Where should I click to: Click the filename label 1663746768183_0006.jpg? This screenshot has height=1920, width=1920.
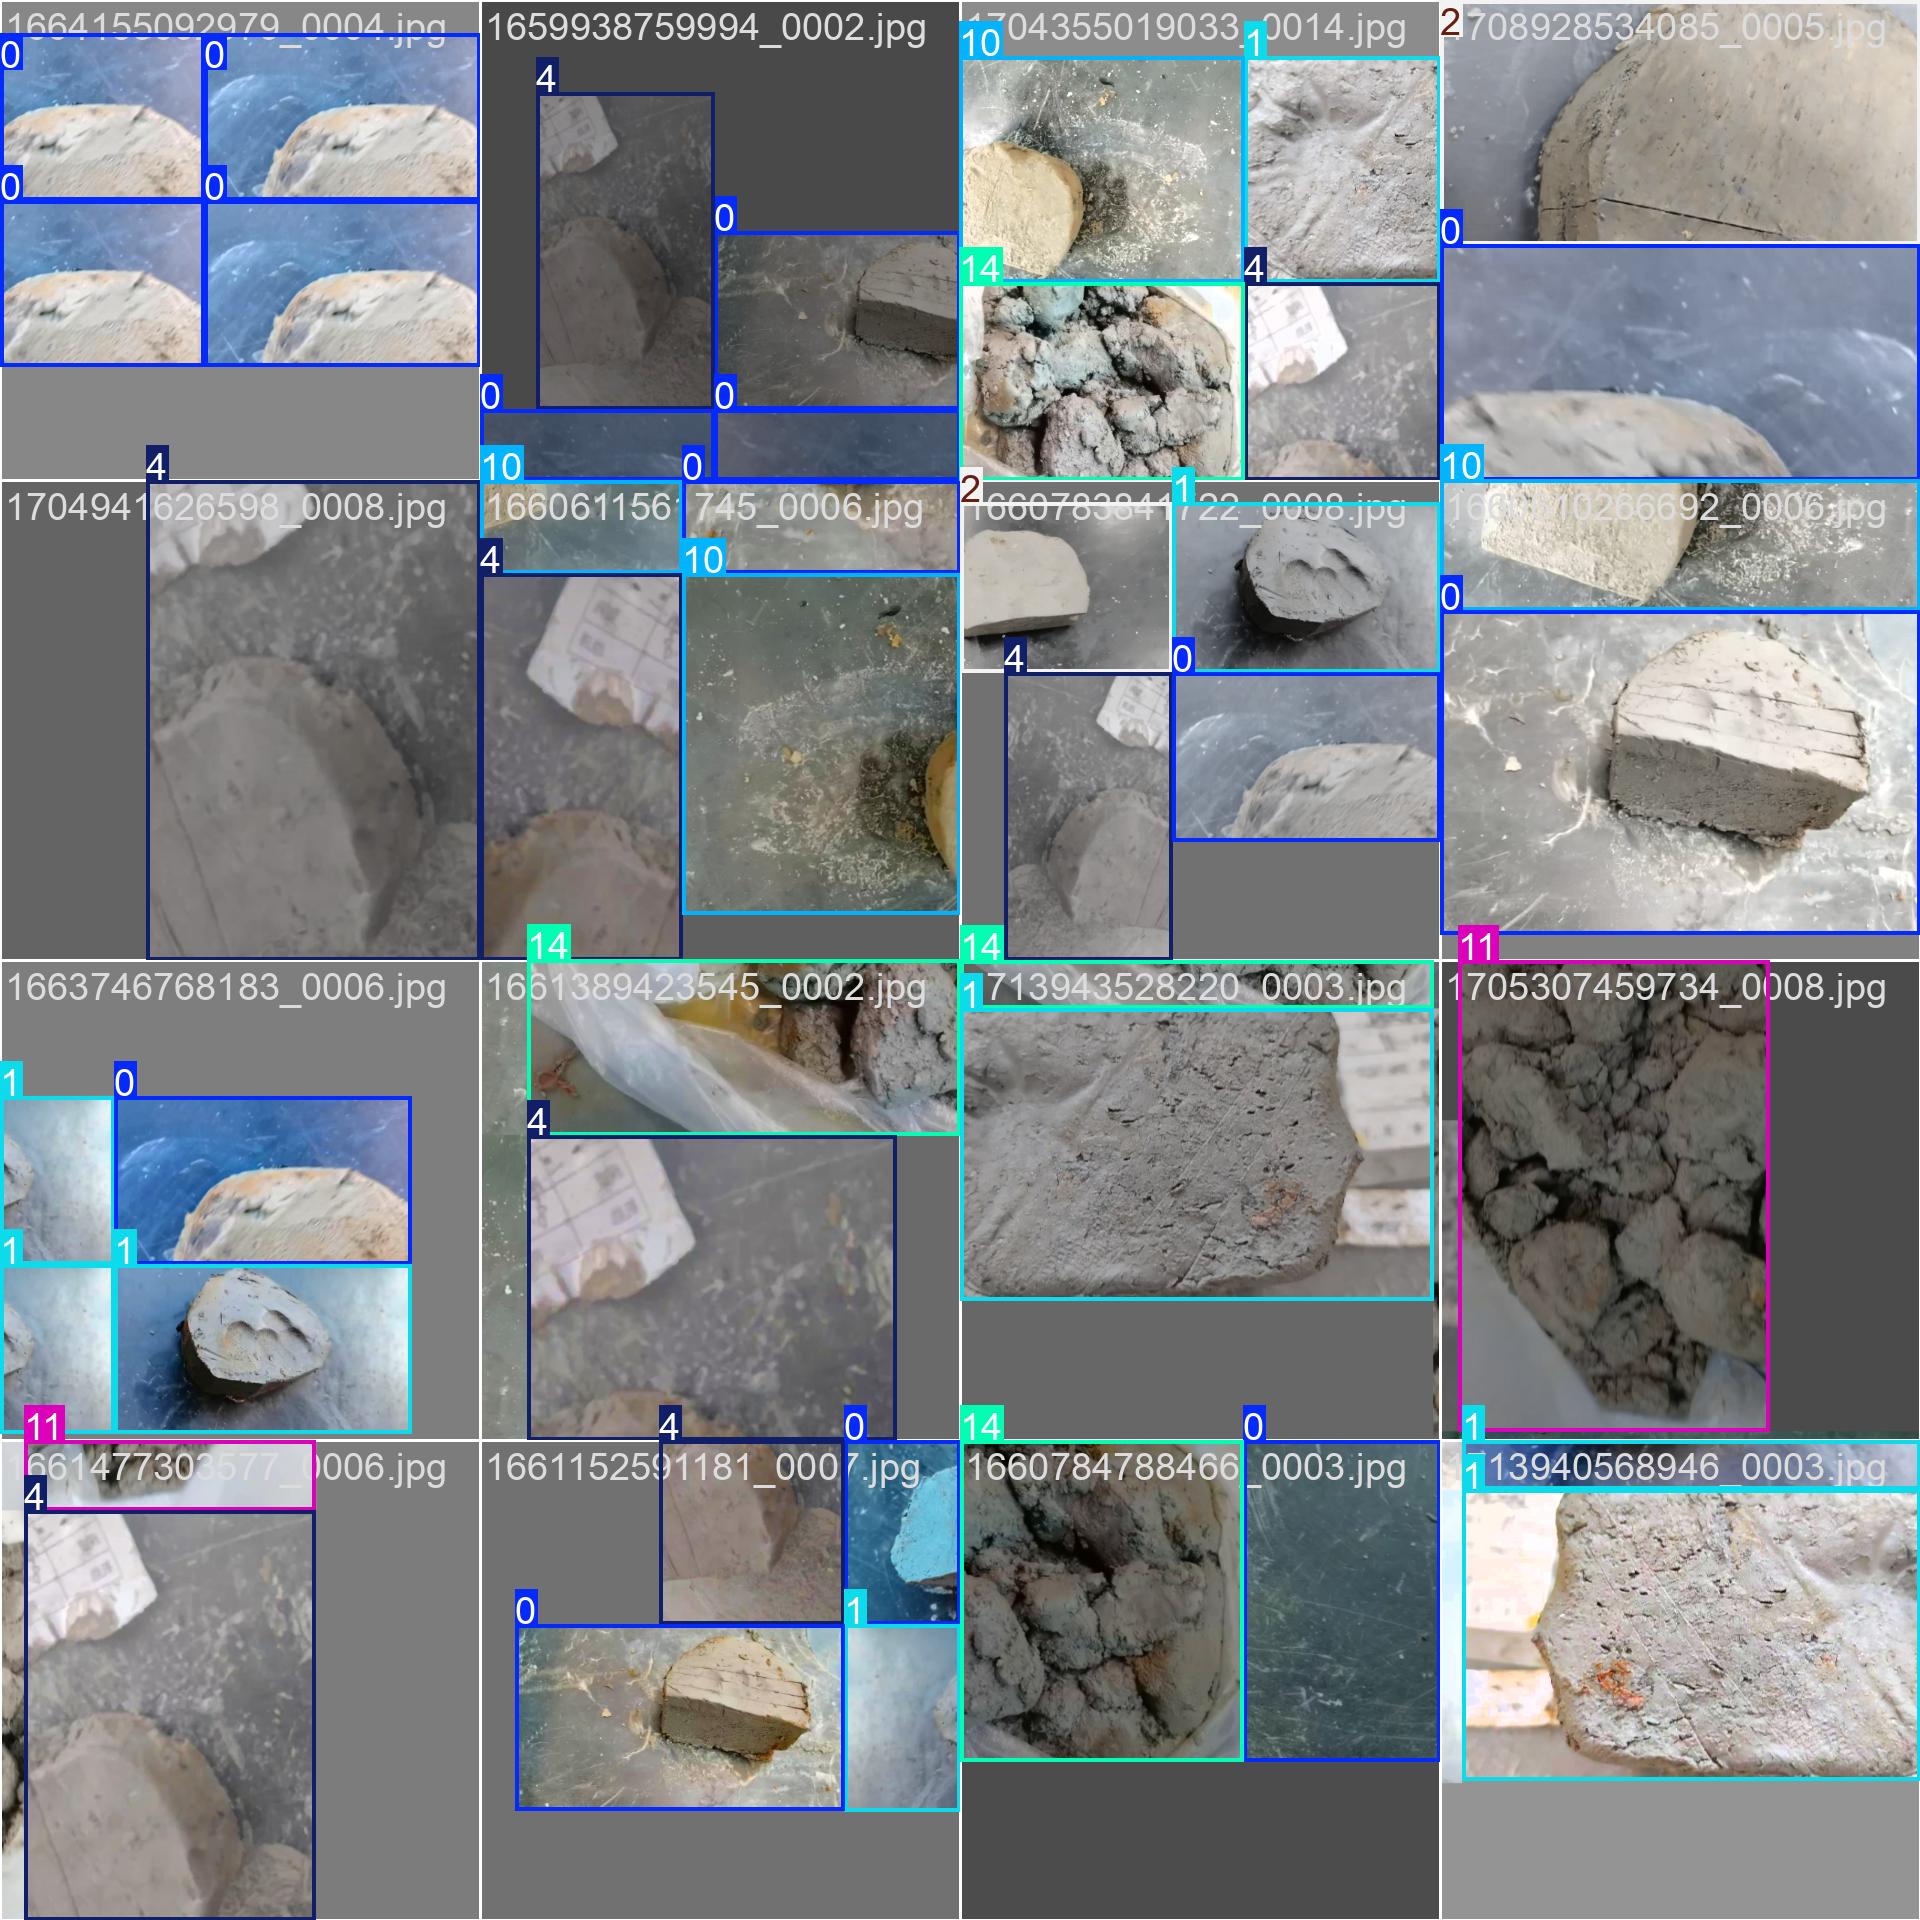(x=226, y=987)
